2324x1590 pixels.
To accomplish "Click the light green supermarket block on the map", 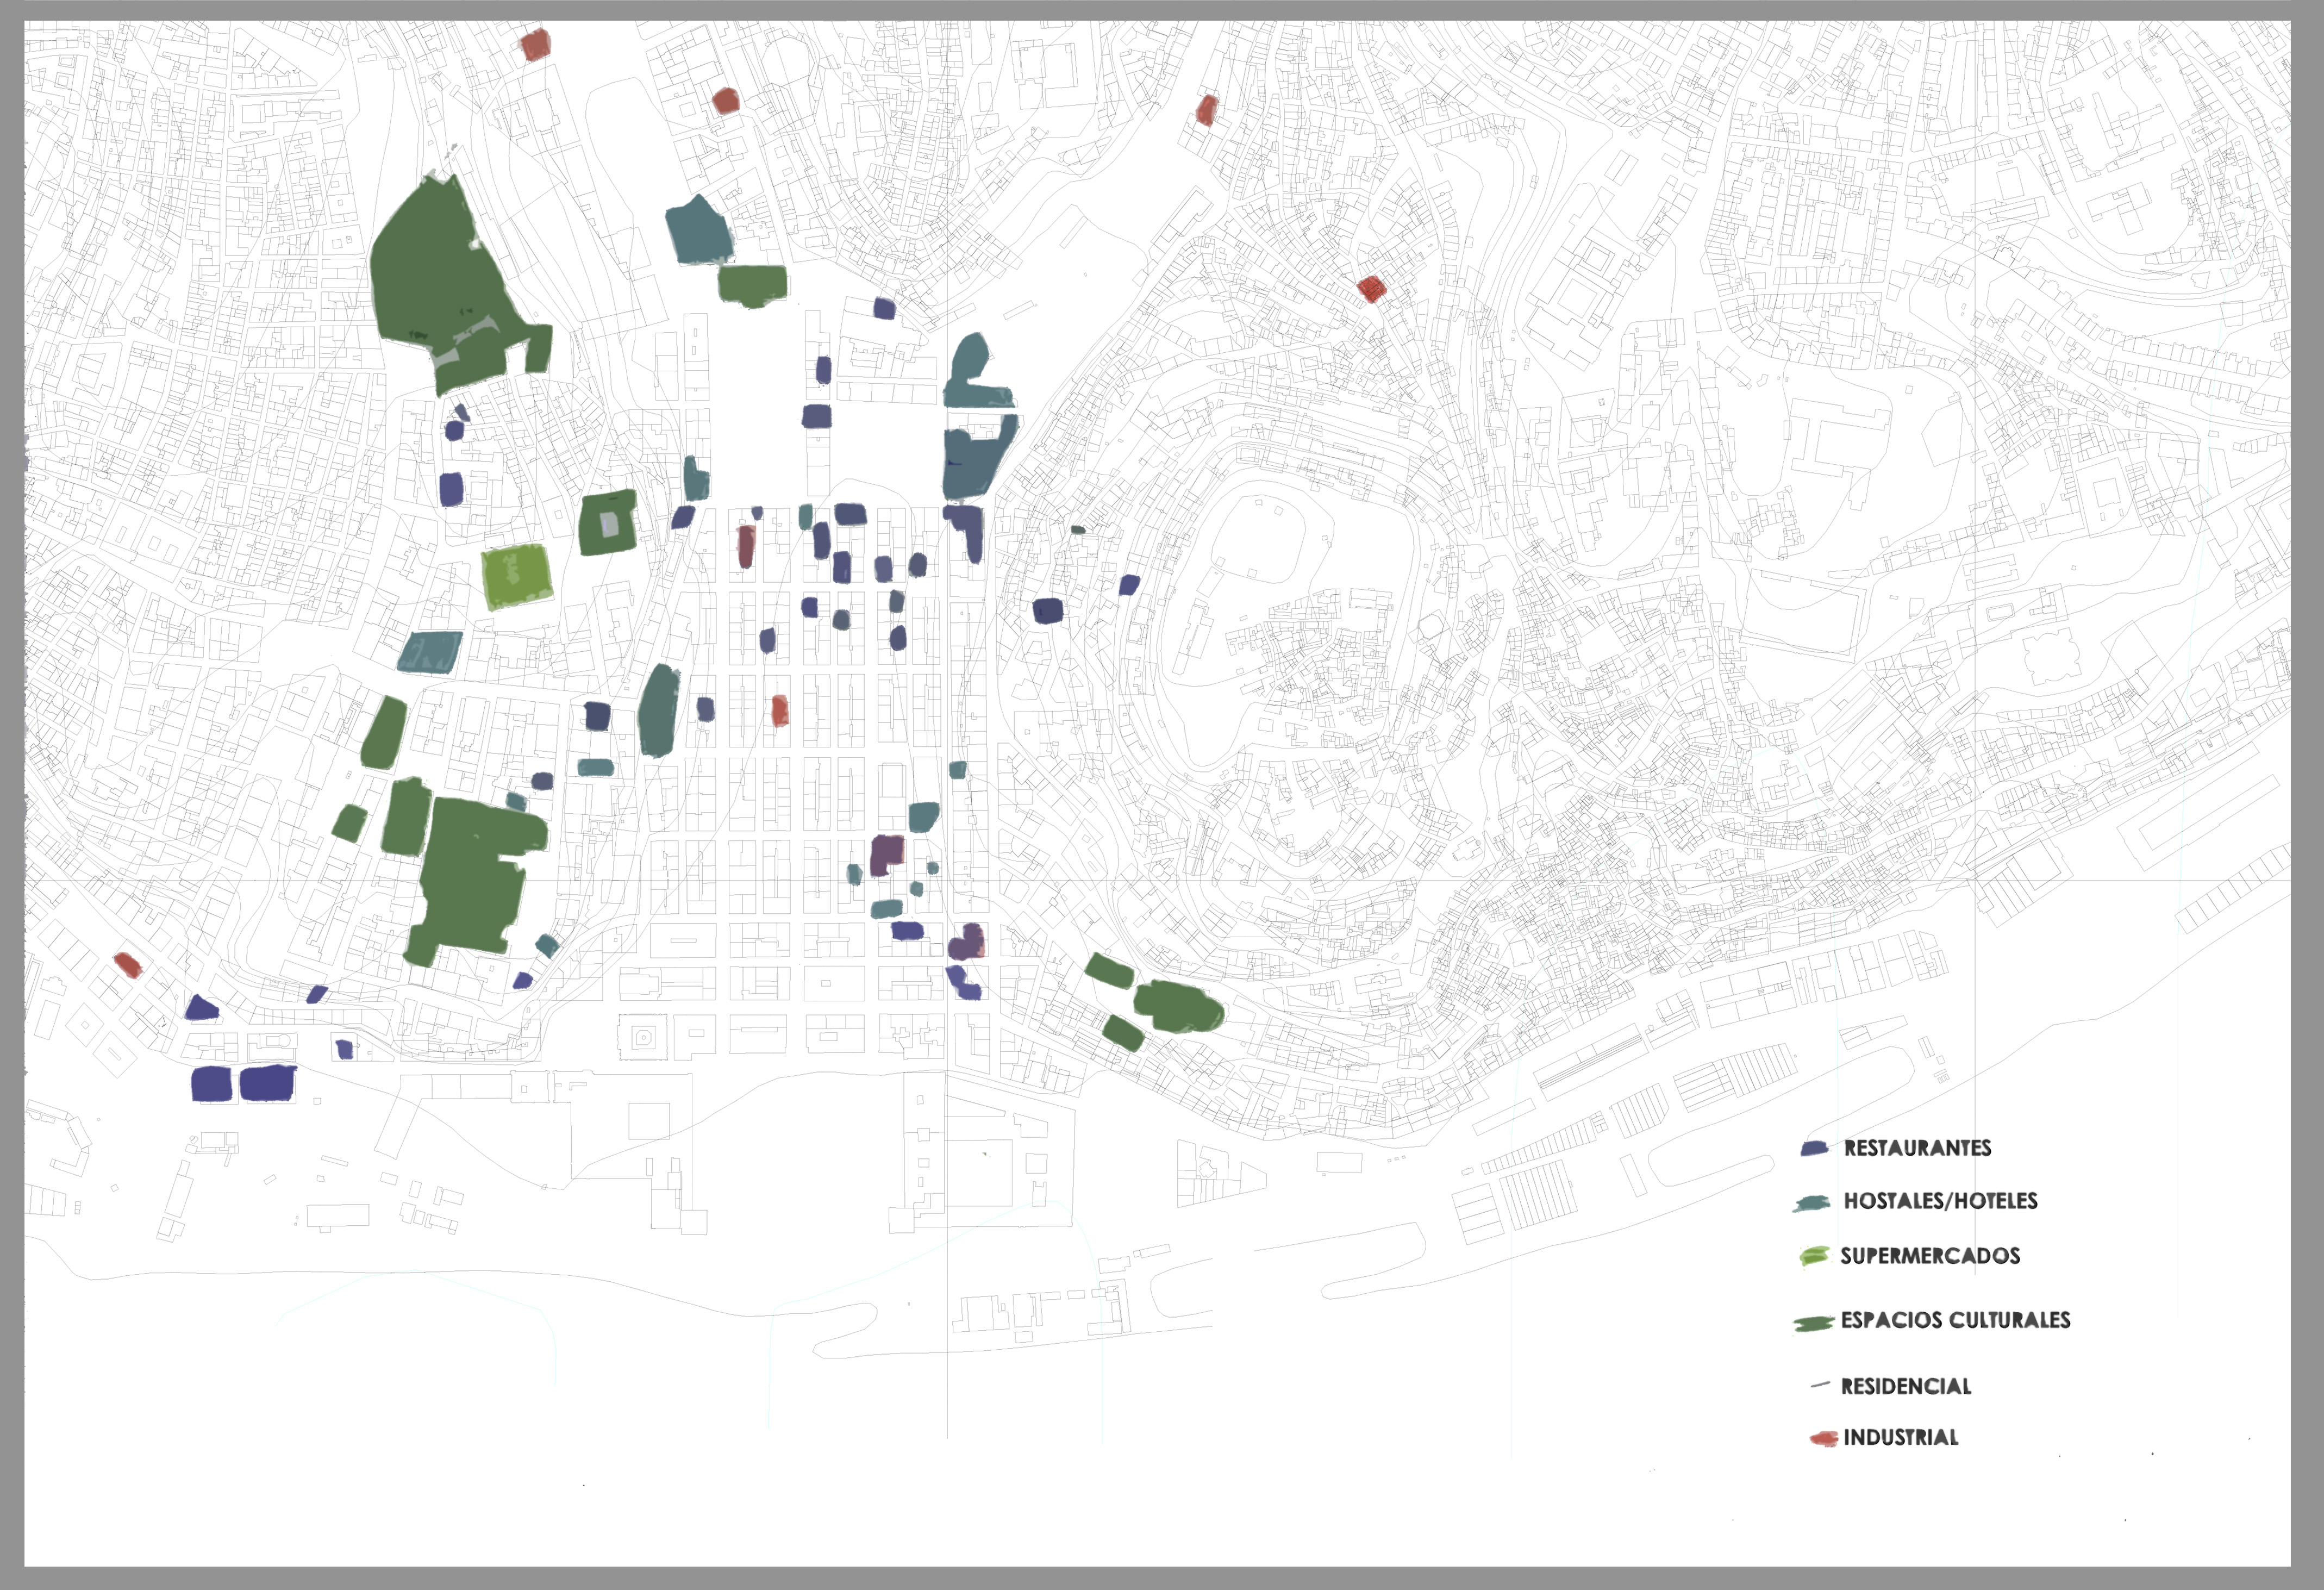I will tap(517, 577).
